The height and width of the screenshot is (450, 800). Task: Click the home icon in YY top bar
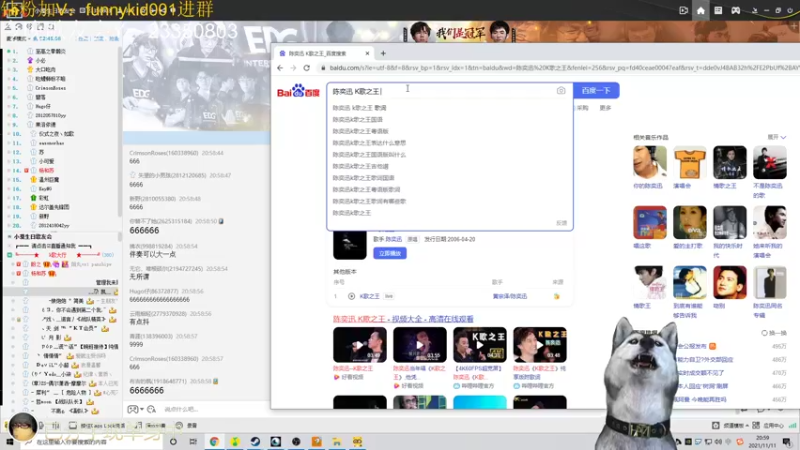point(701,10)
